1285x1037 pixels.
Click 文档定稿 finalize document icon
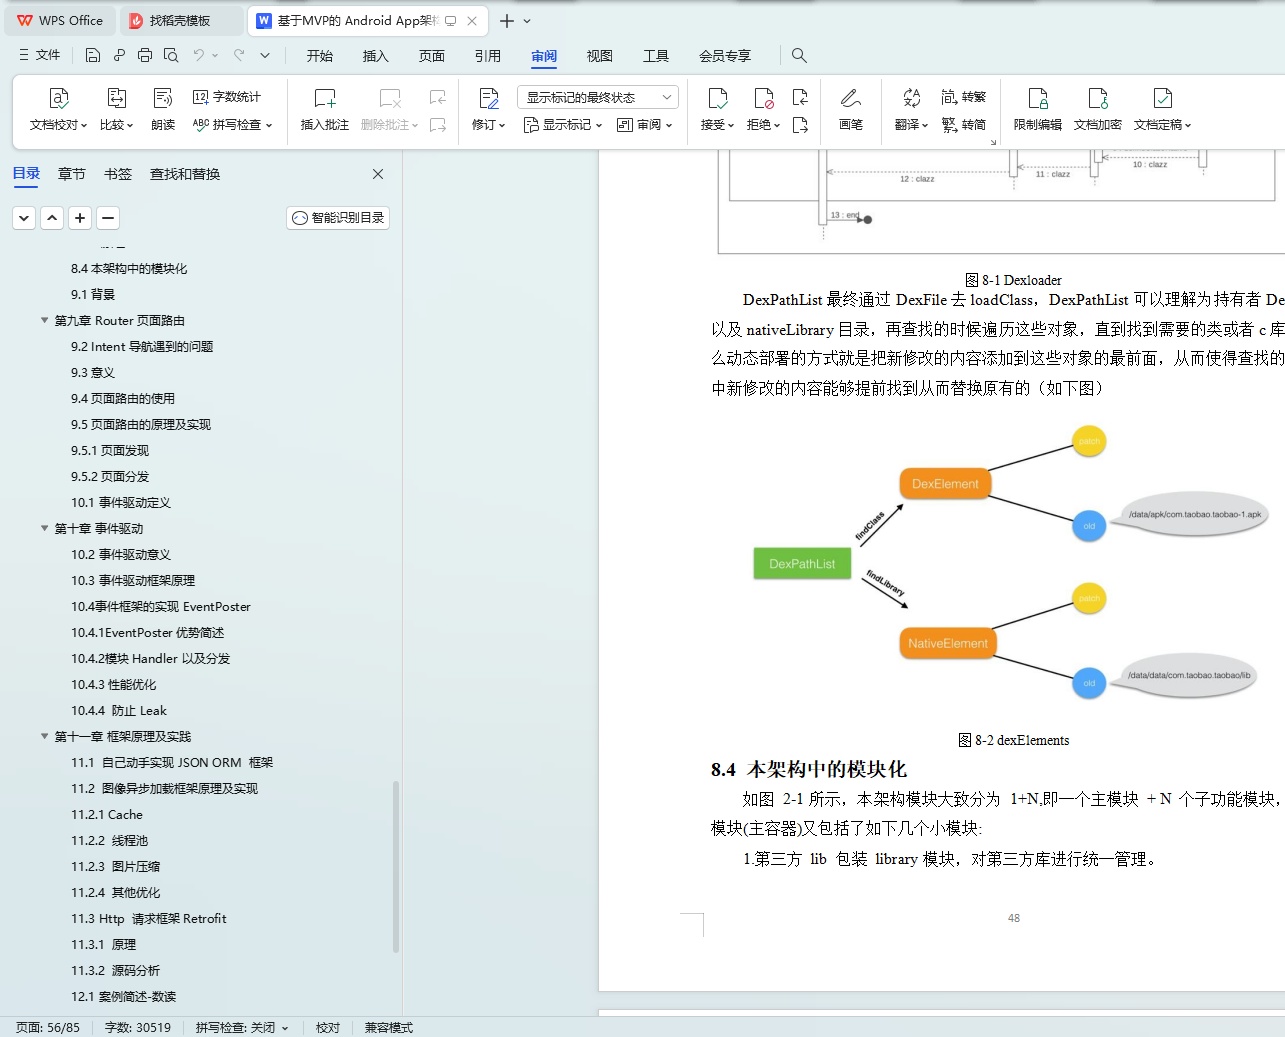point(1163,98)
